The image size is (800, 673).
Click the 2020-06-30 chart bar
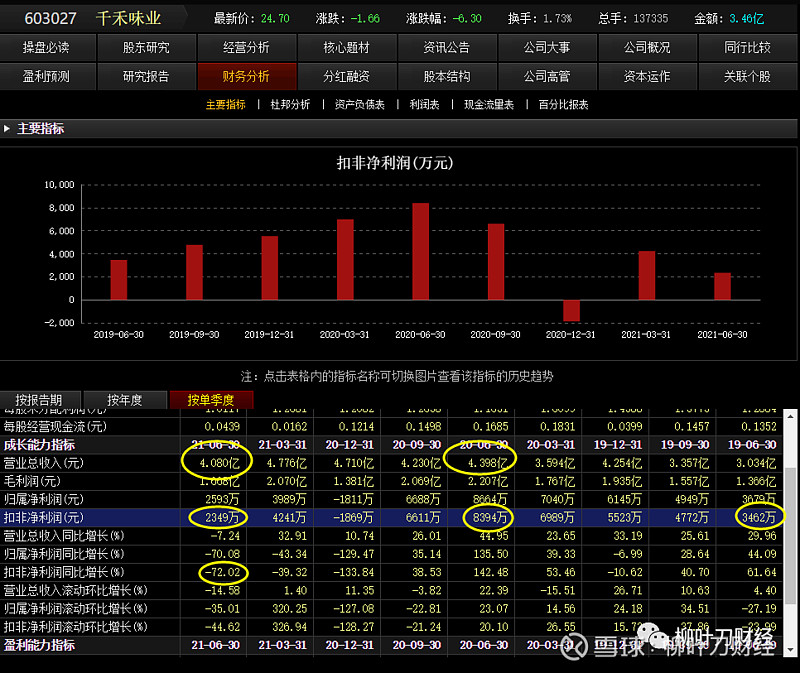pos(420,251)
